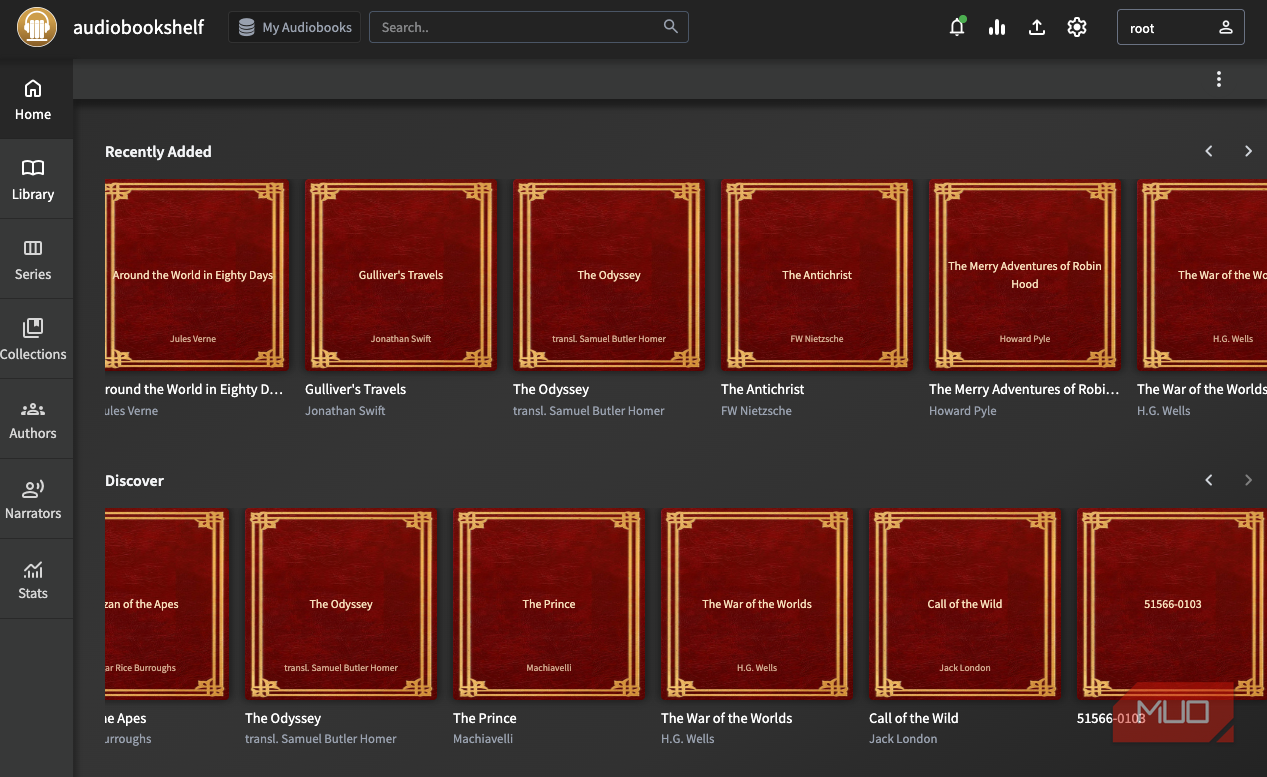
Task: Open Collections in the sidebar
Action: (x=33, y=339)
